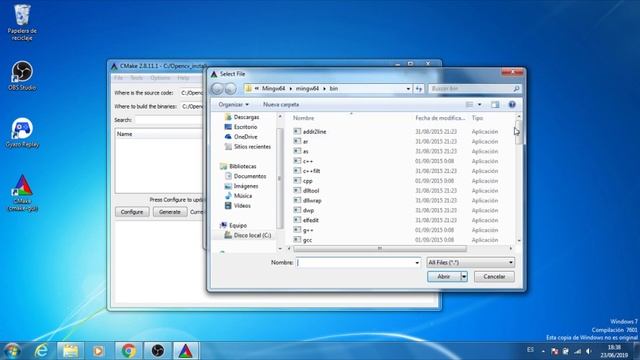Image resolution: width=640 pixels, height=360 pixels.
Task: Click the Action Center flag tray icon
Action: [x=554, y=351]
